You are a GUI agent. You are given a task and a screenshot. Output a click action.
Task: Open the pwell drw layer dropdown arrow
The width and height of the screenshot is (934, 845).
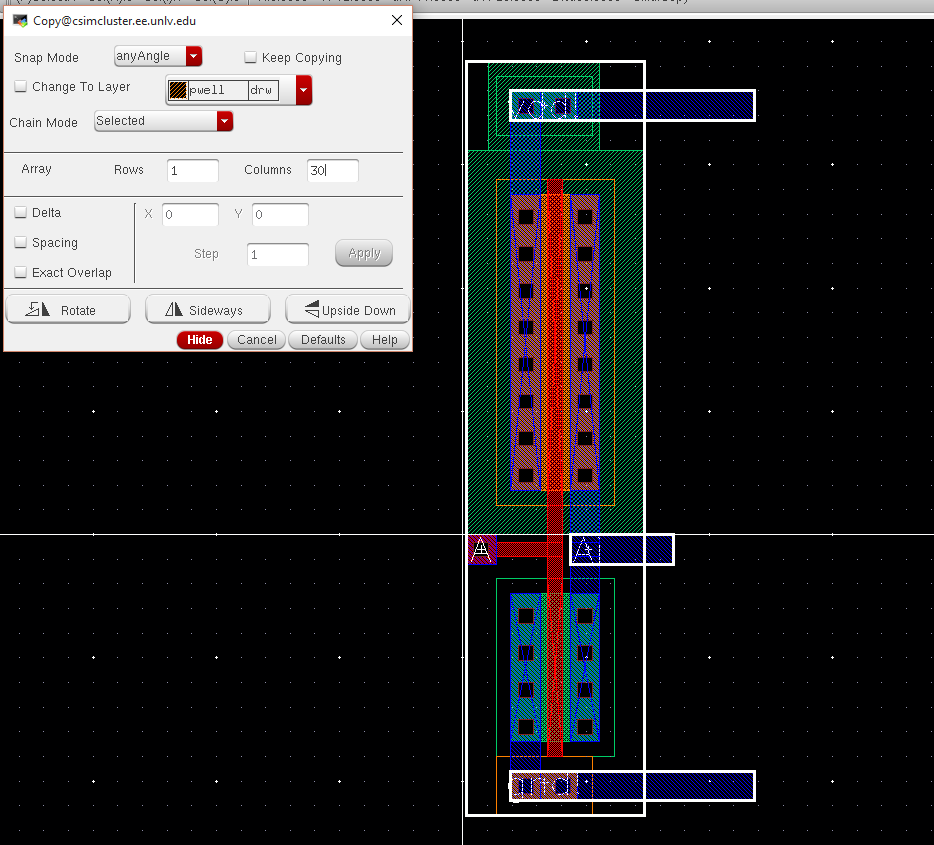tap(304, 90)
